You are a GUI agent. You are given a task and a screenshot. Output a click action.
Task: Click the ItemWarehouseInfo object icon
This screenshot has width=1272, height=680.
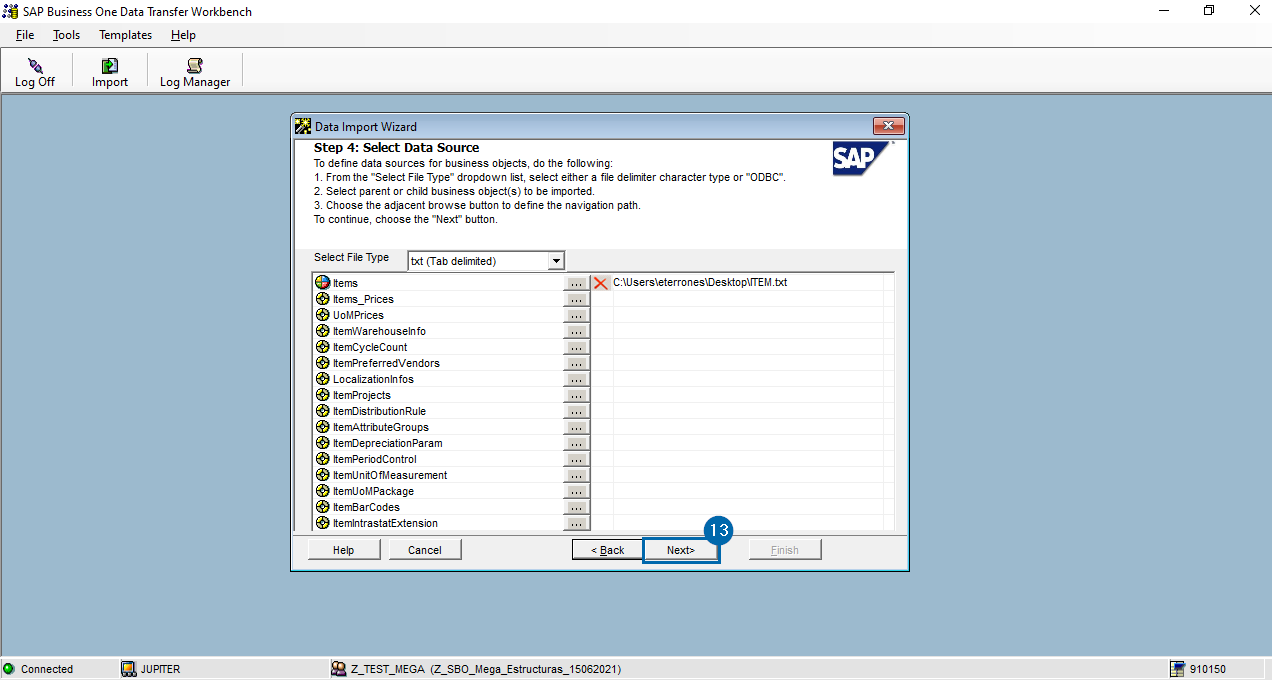[322, 331]
